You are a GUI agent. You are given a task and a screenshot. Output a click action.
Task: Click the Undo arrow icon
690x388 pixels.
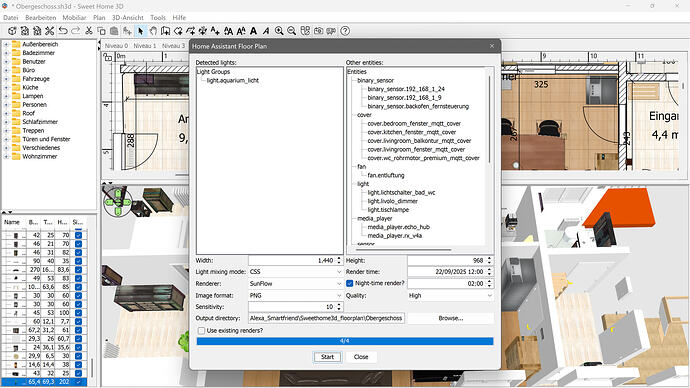[63, 31]
